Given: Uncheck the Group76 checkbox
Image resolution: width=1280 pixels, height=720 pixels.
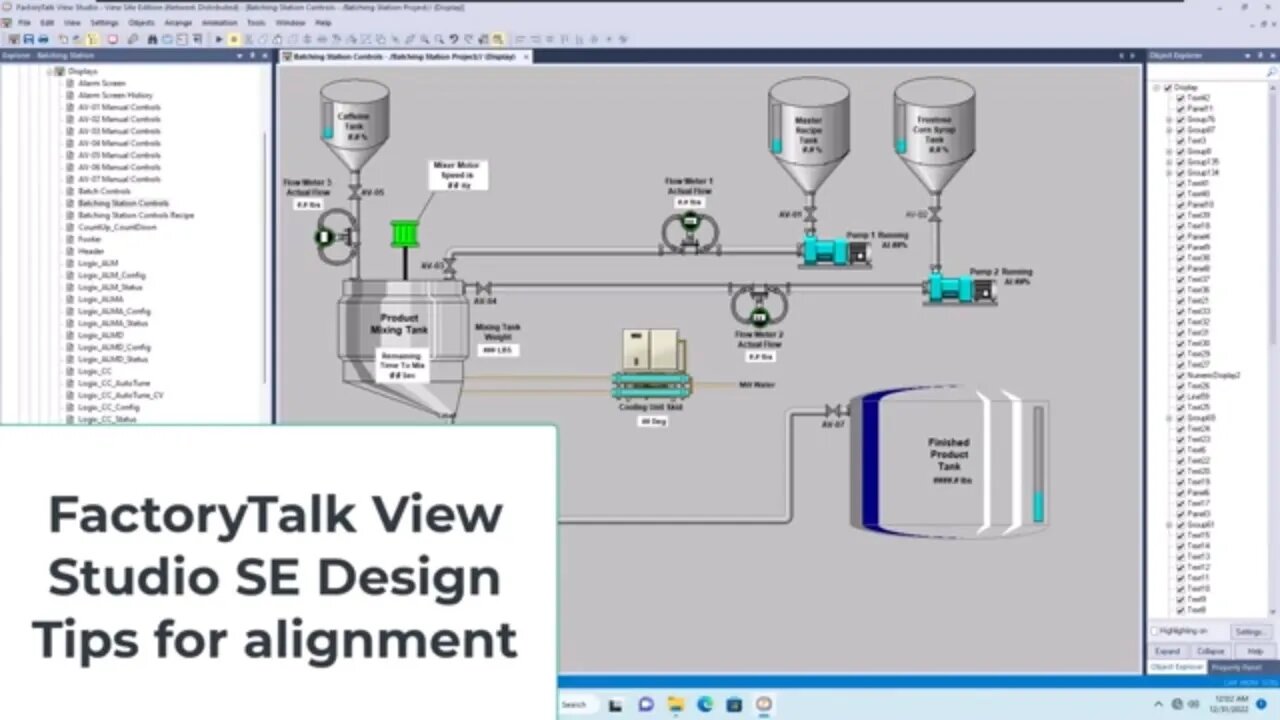Looking at the screenshot, I should [1181, 119].
